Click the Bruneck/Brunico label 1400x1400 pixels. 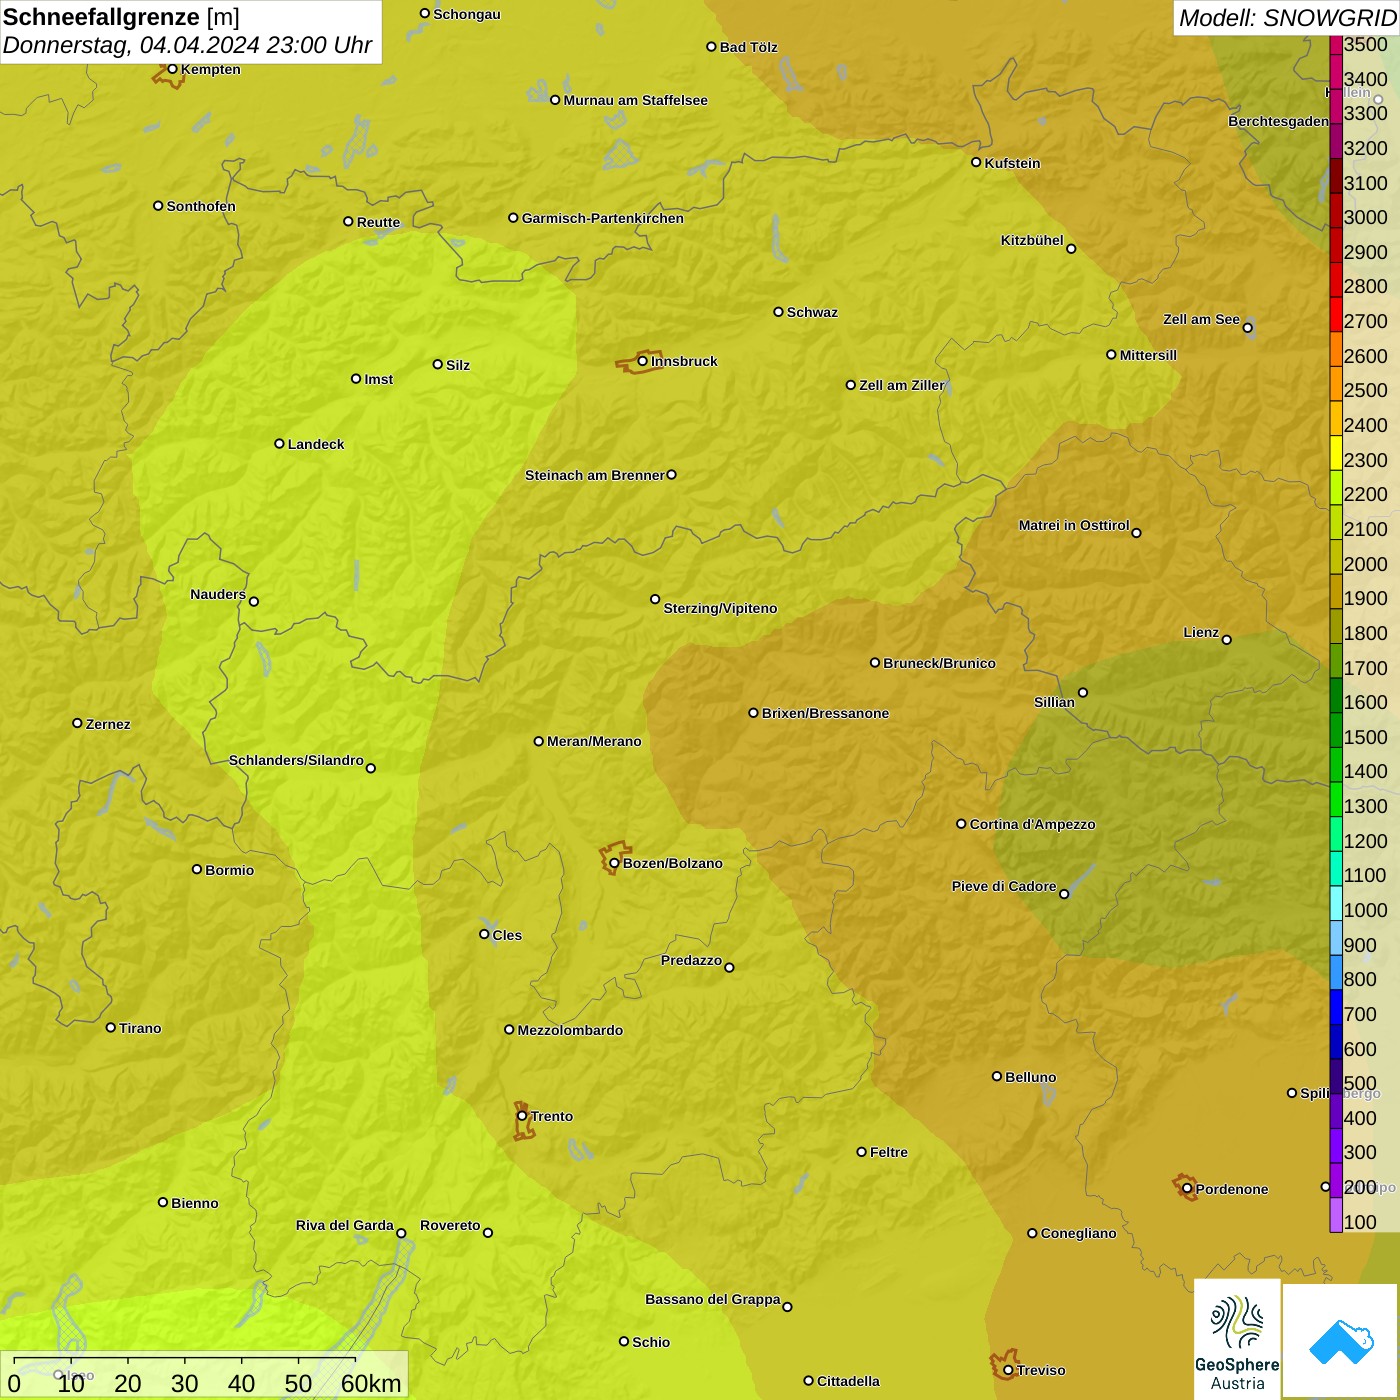coord(940,663)
